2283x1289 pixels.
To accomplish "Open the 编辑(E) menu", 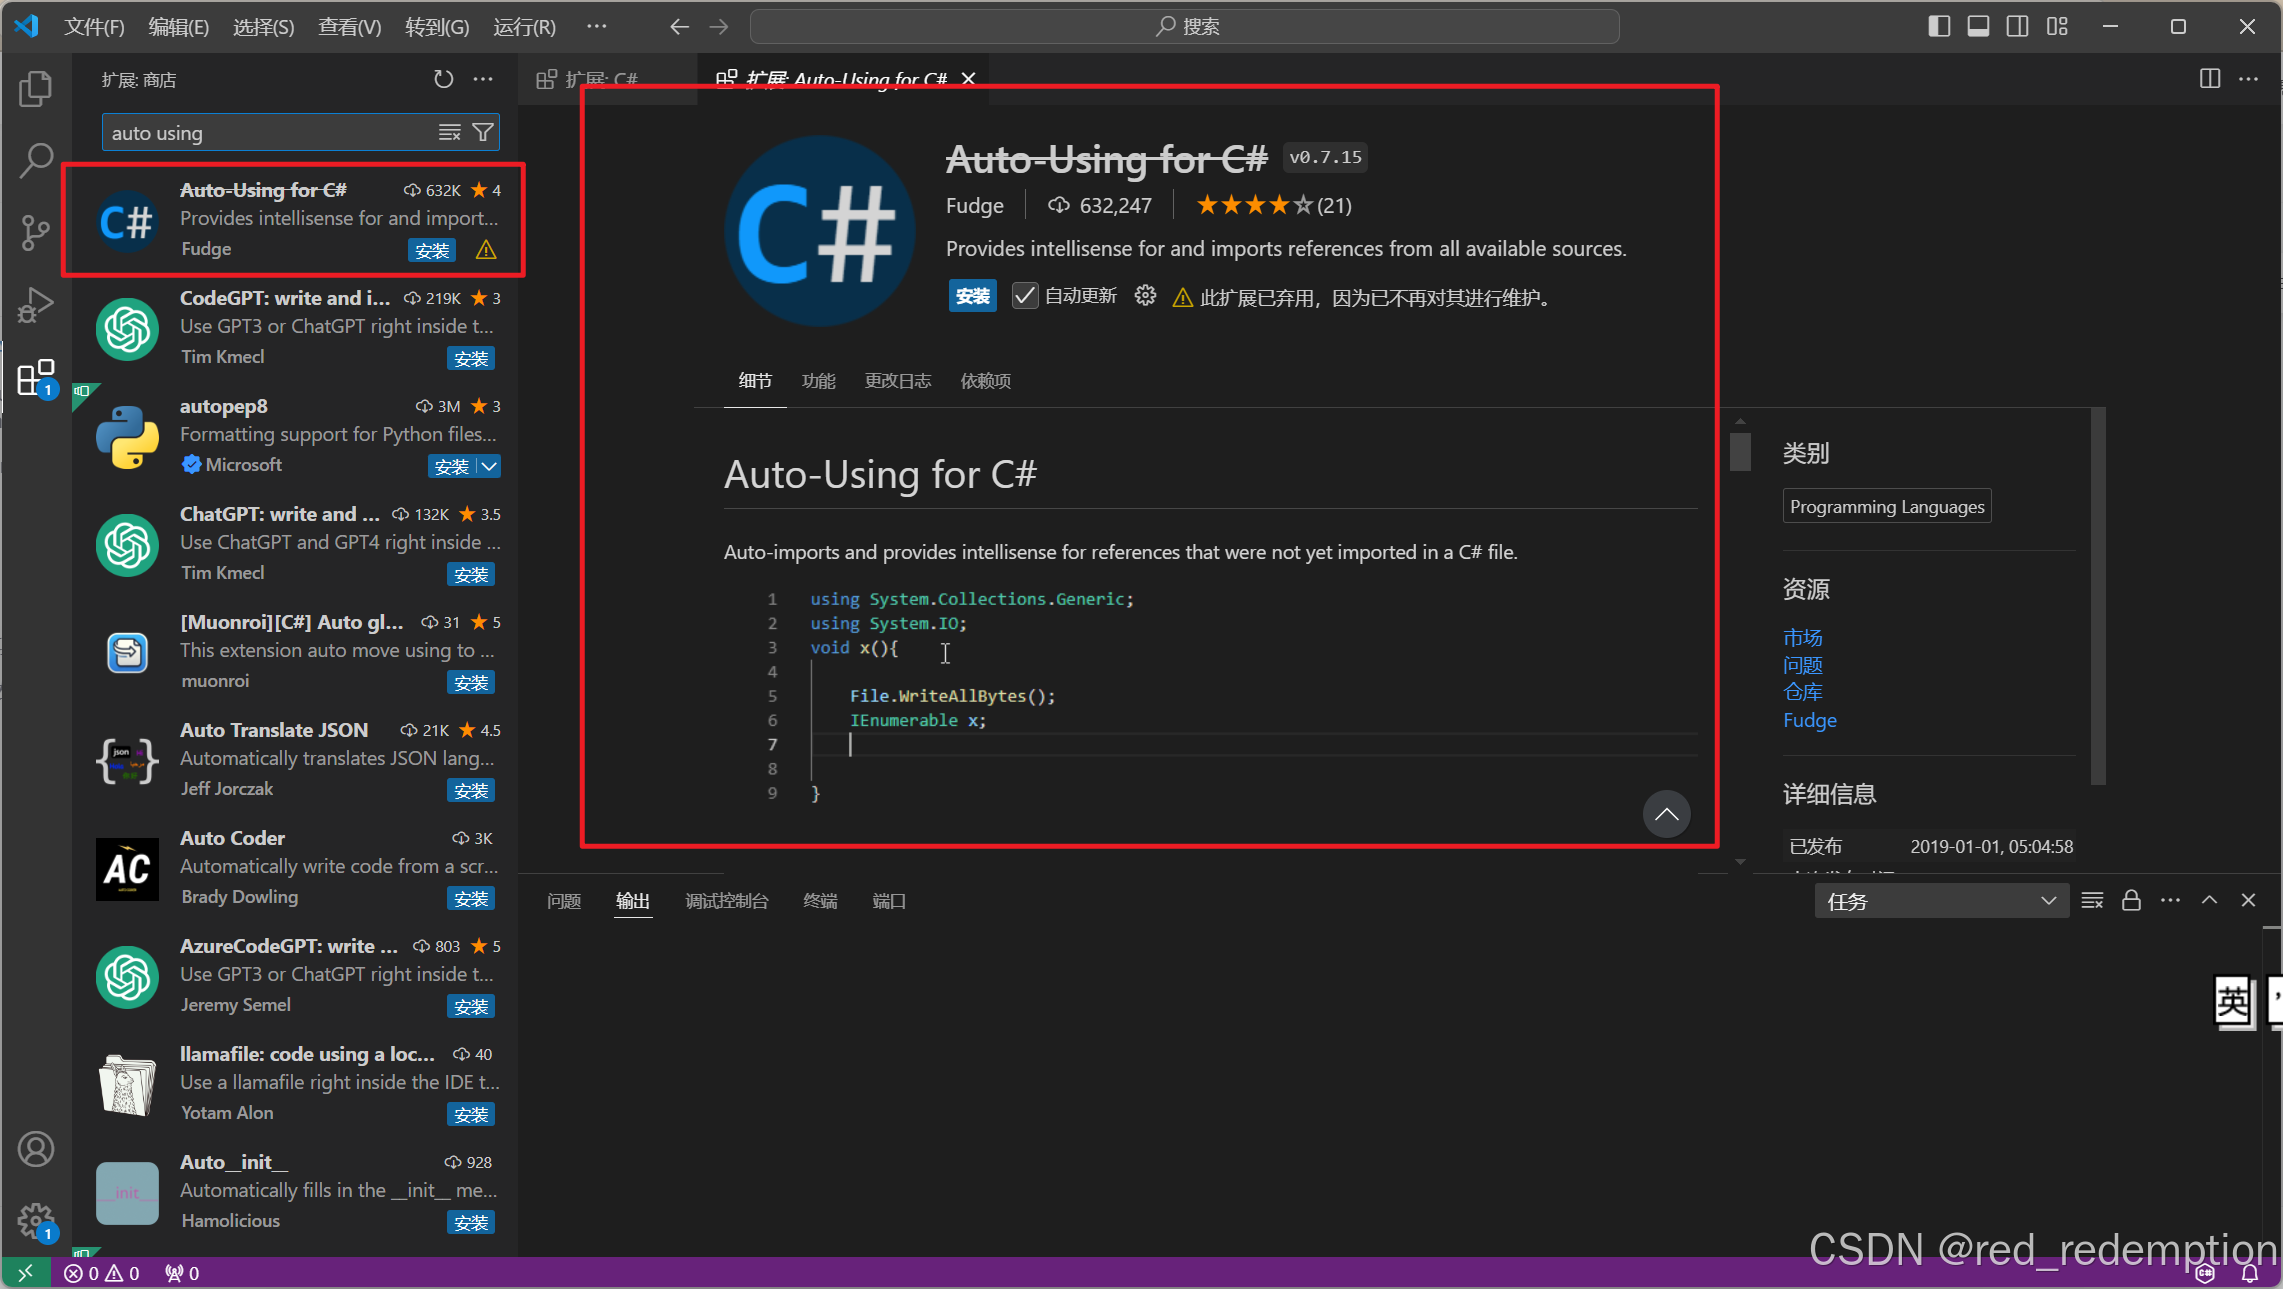I will (179, 27).
